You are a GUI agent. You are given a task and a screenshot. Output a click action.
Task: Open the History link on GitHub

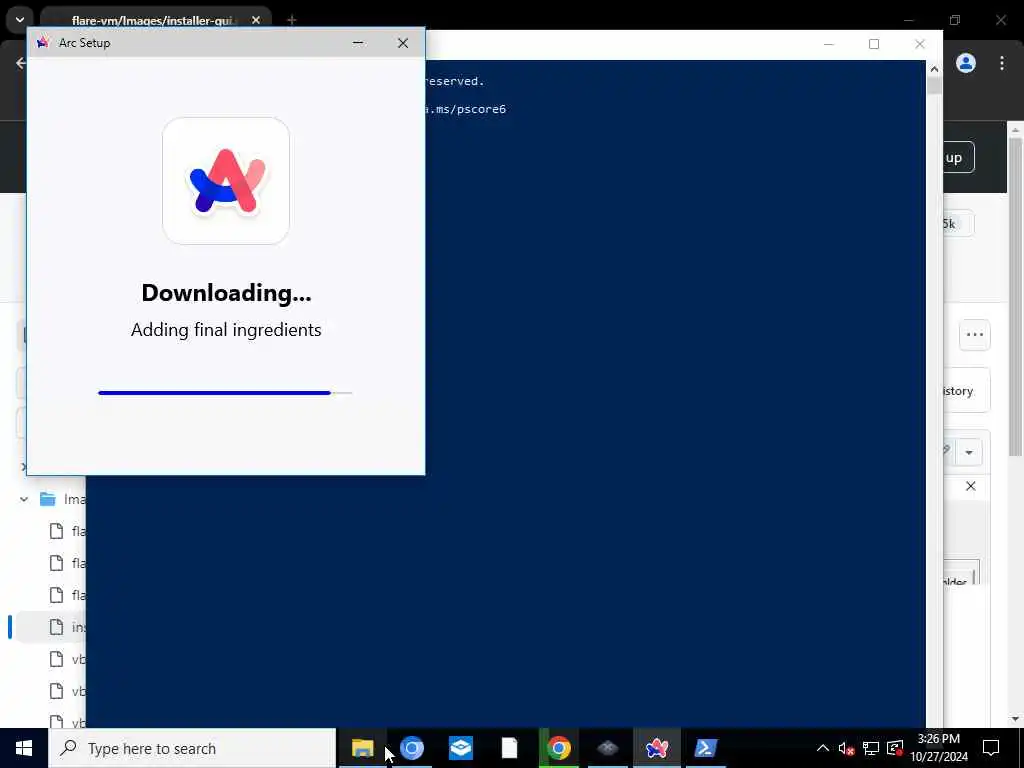pyautogui.click(x=966, y=391)
